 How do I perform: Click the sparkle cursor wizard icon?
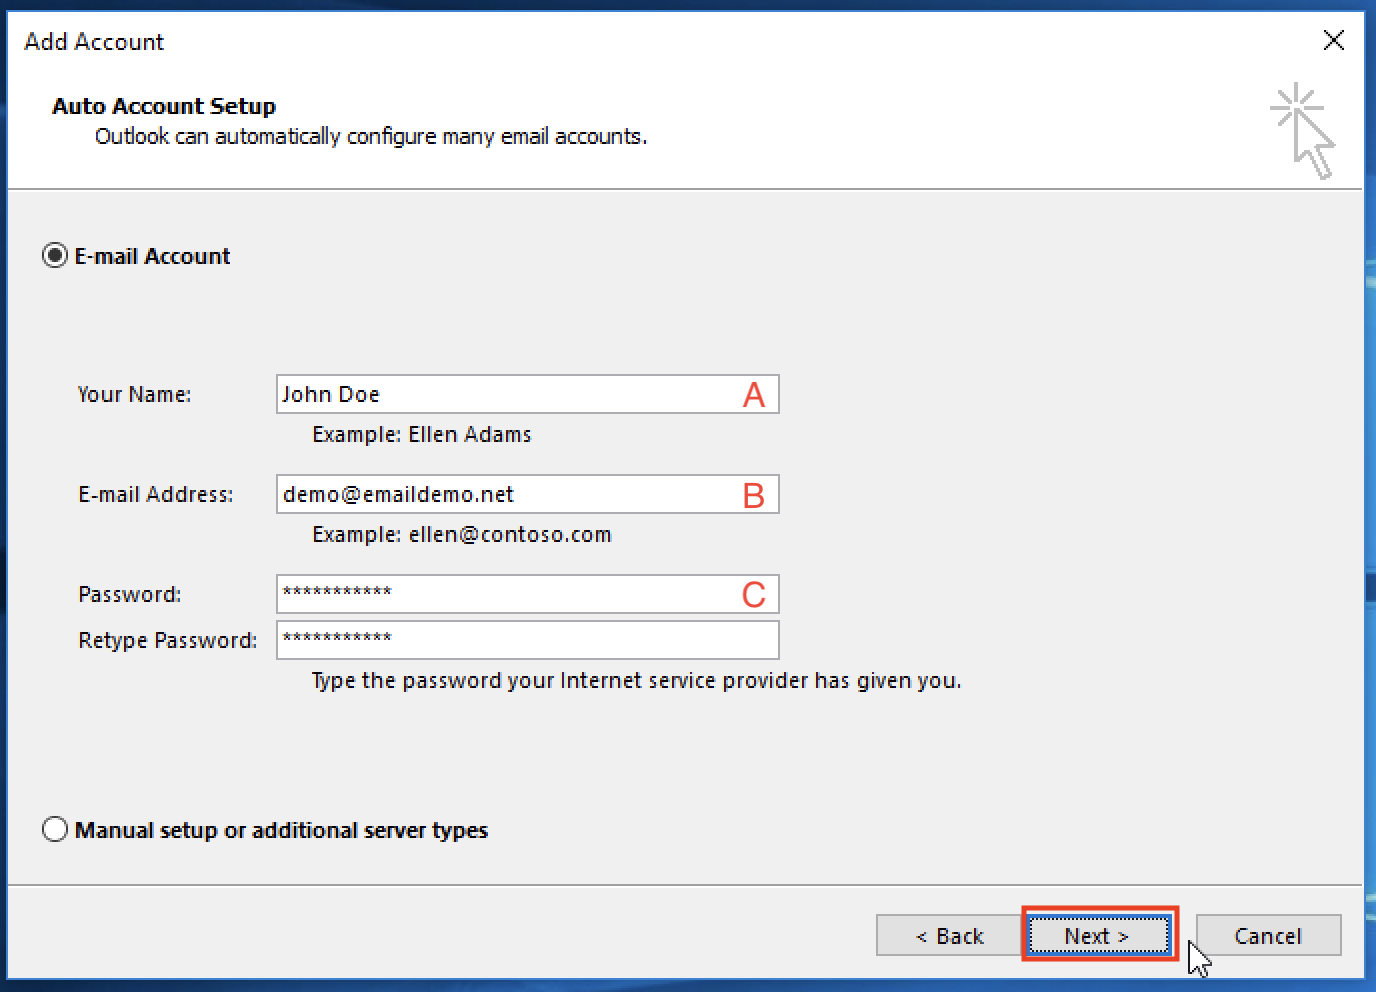point(1303,130)
